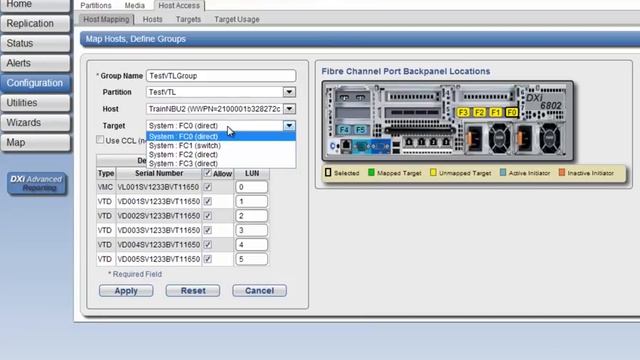Toggle Allow for VL001SV1233BVT11650

coord(208,187)
